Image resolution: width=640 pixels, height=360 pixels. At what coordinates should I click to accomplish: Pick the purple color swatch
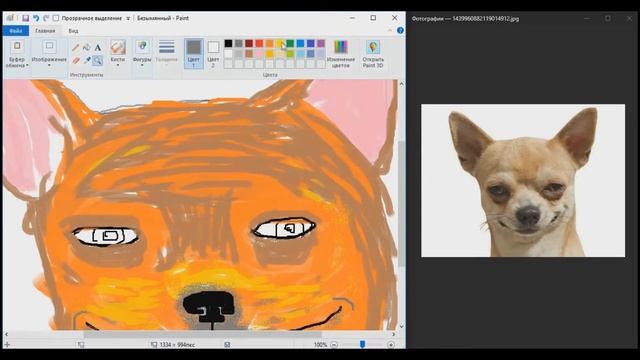coord(321,43)
